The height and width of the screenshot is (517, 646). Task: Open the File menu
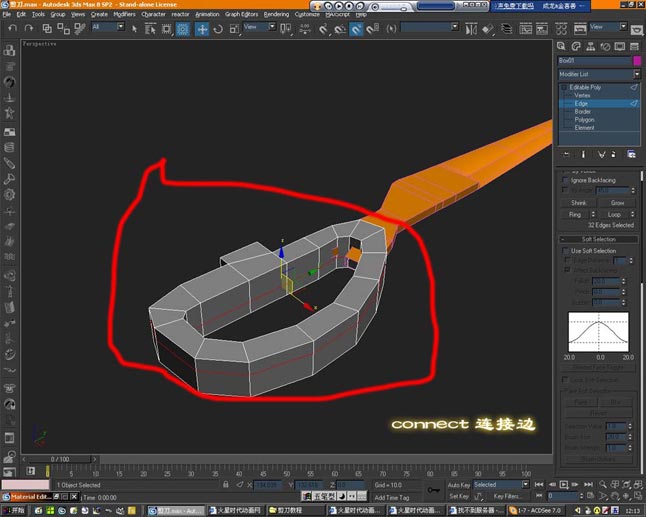point(7,14)
